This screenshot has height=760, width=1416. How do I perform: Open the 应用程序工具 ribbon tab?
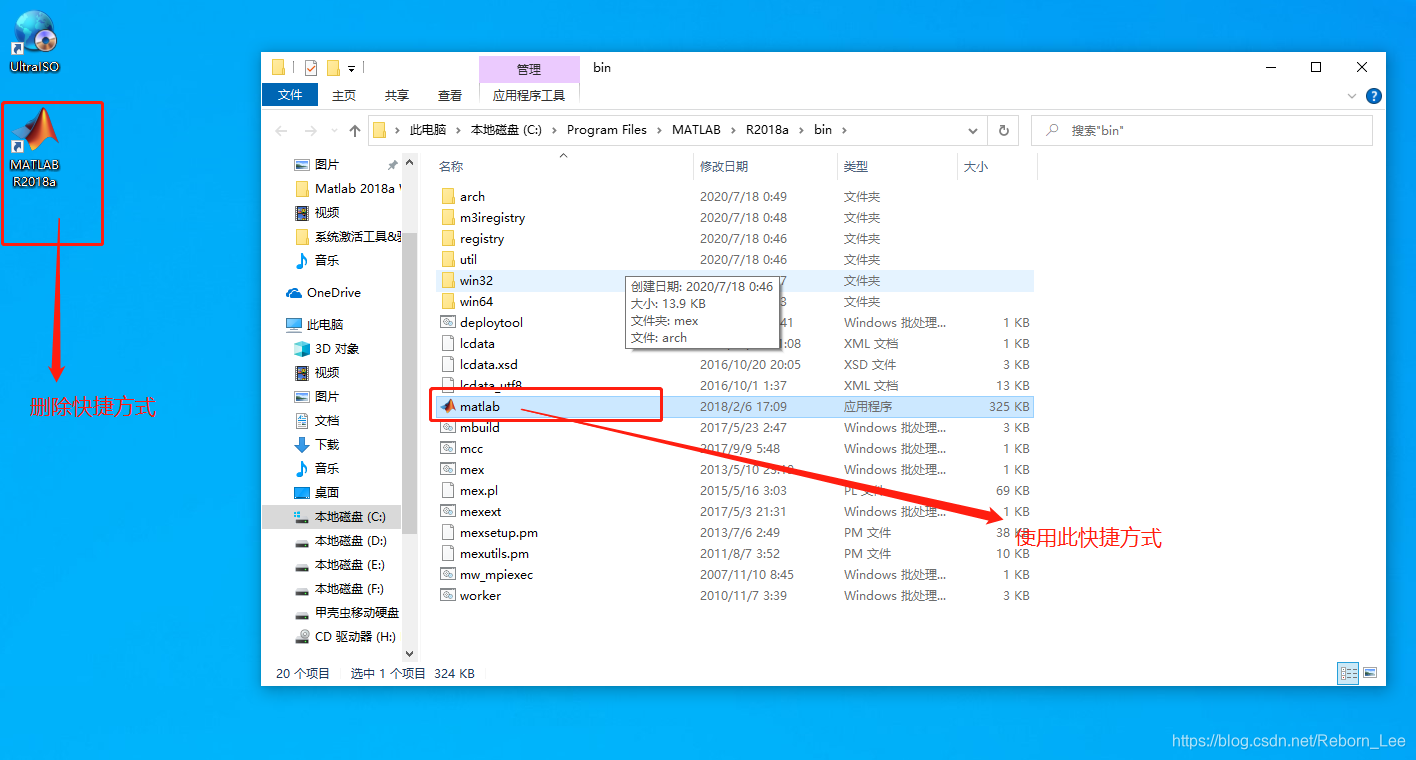[529, 95]
